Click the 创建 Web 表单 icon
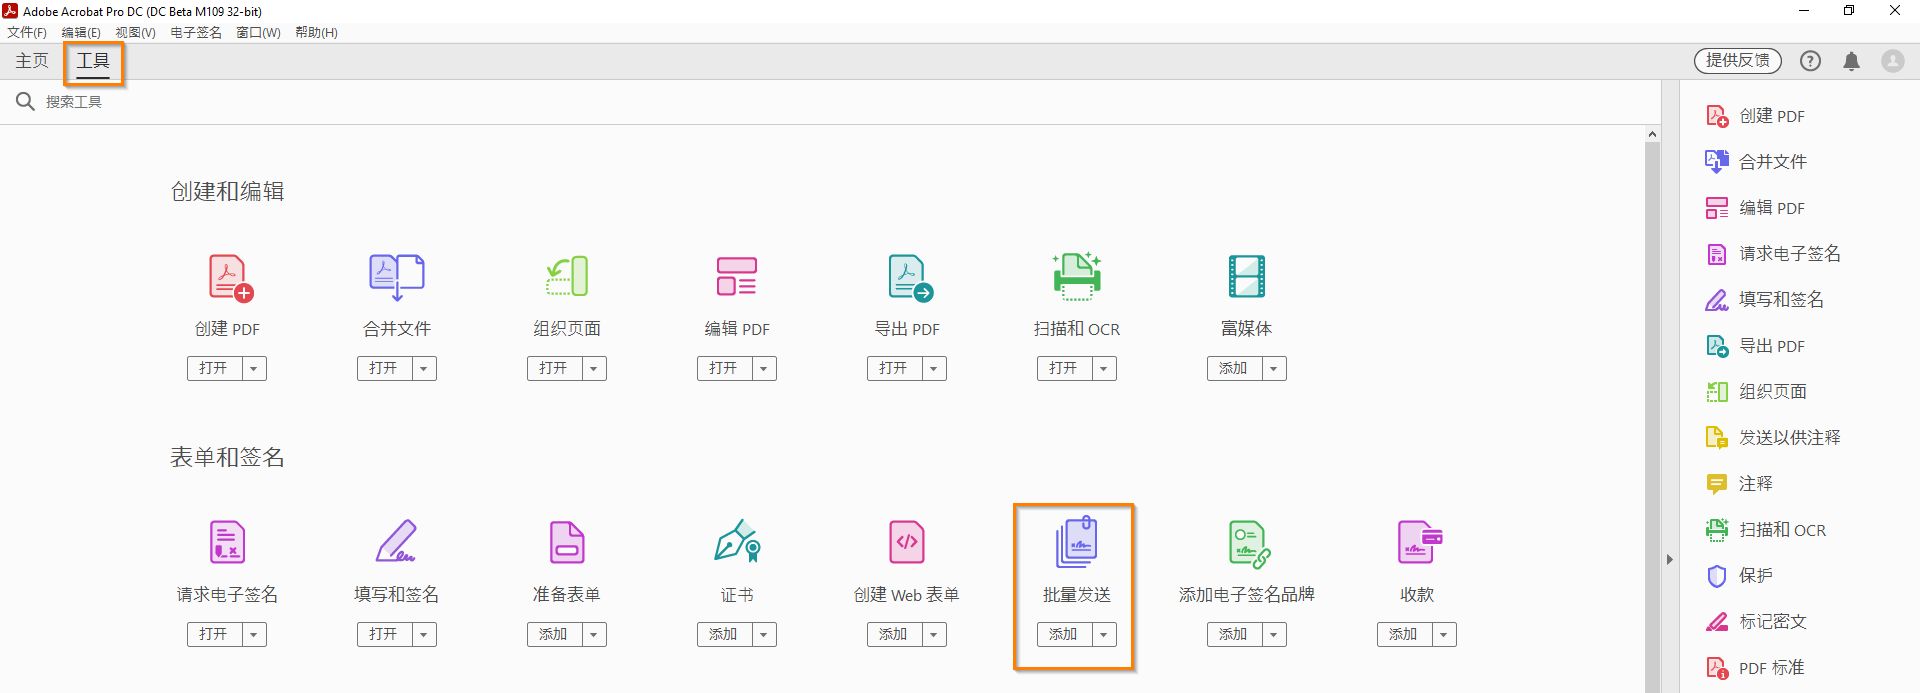Image resolution: width=1920 pixels, height=693 pixels. (907, 542)
